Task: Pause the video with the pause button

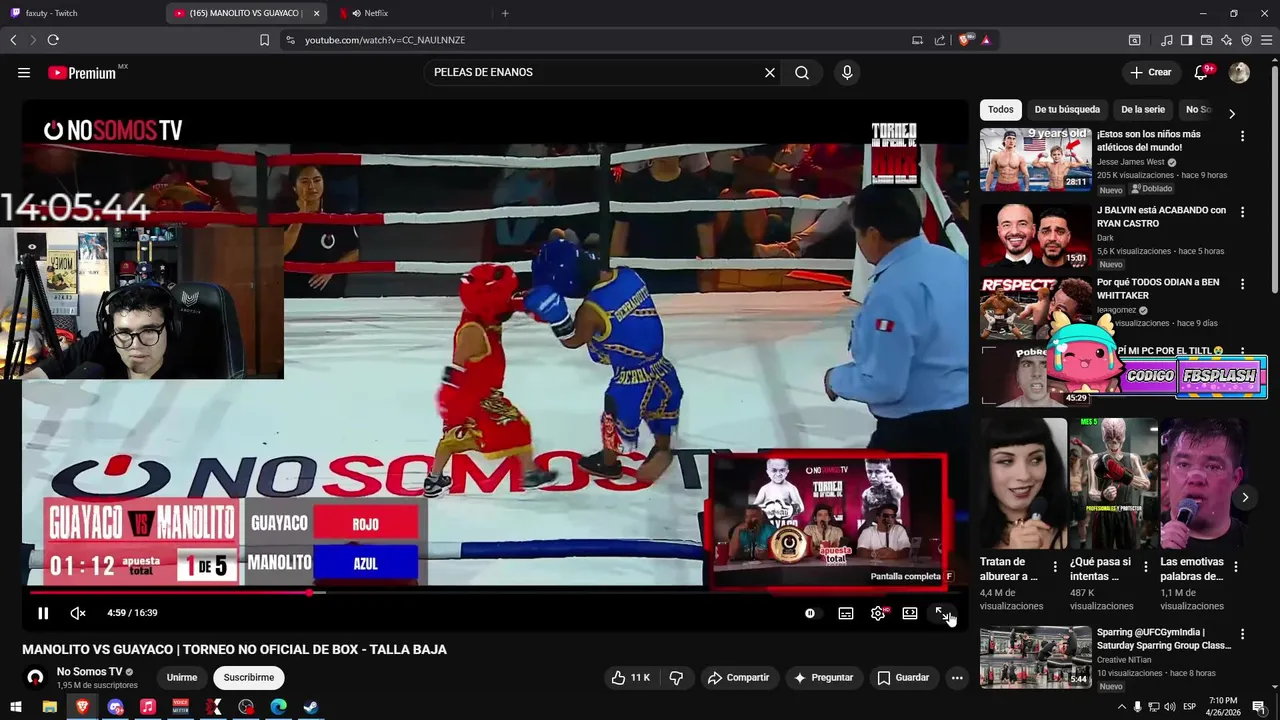Action: click(43, 613)
